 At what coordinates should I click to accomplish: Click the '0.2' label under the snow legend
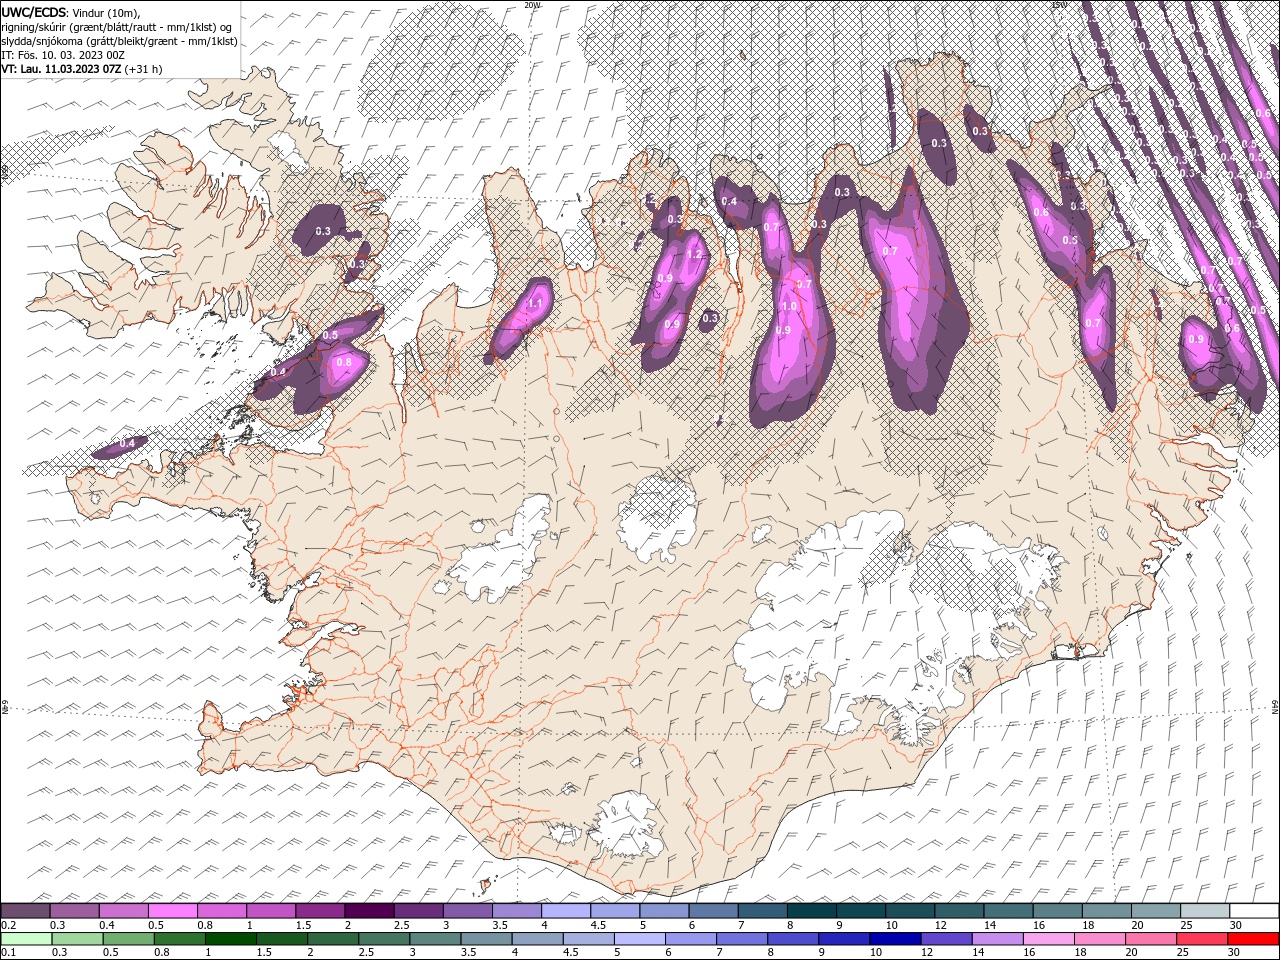click(x=8, y=925)
